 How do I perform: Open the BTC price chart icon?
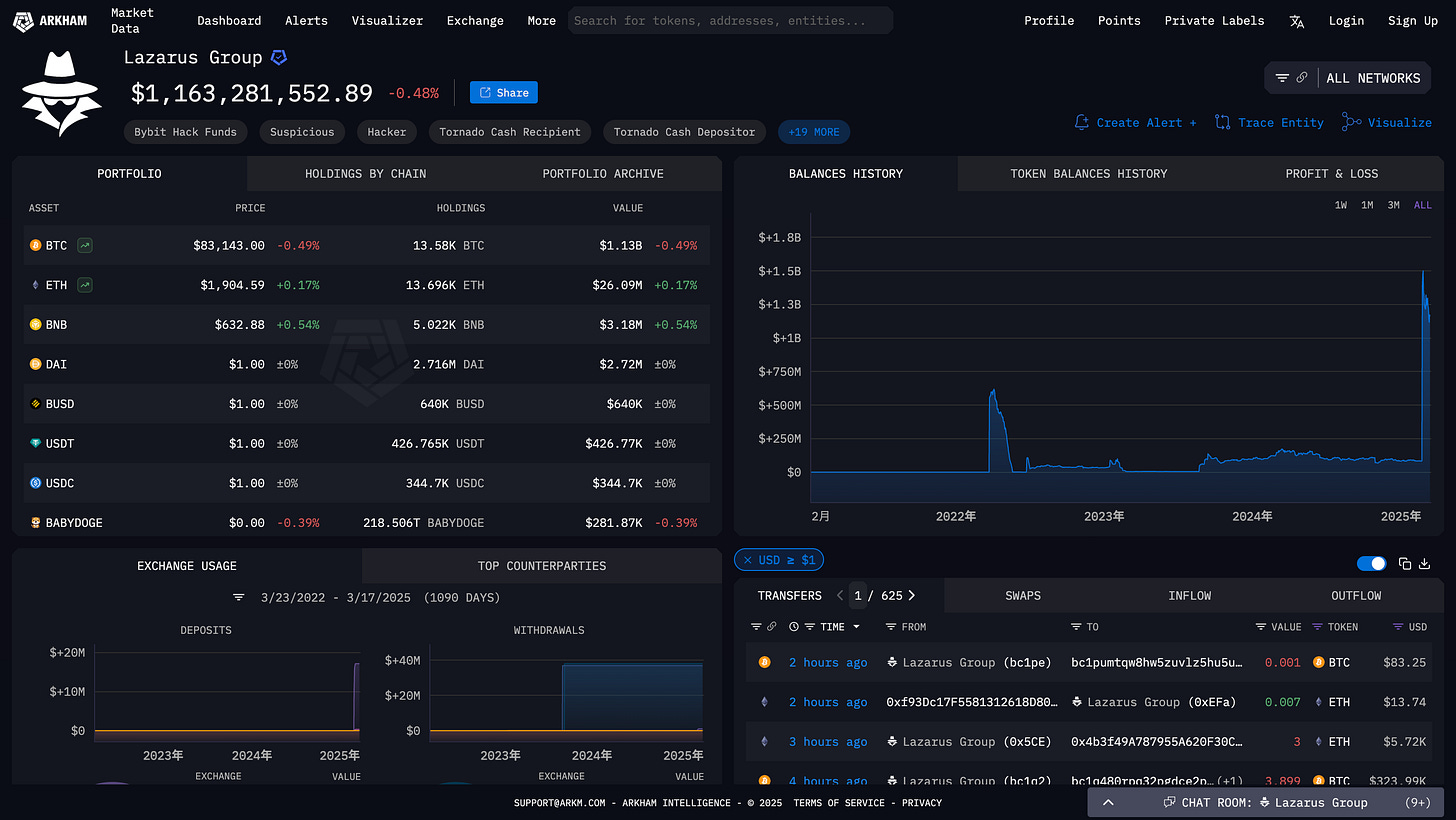pyautogui.click(x=85, y=245)
